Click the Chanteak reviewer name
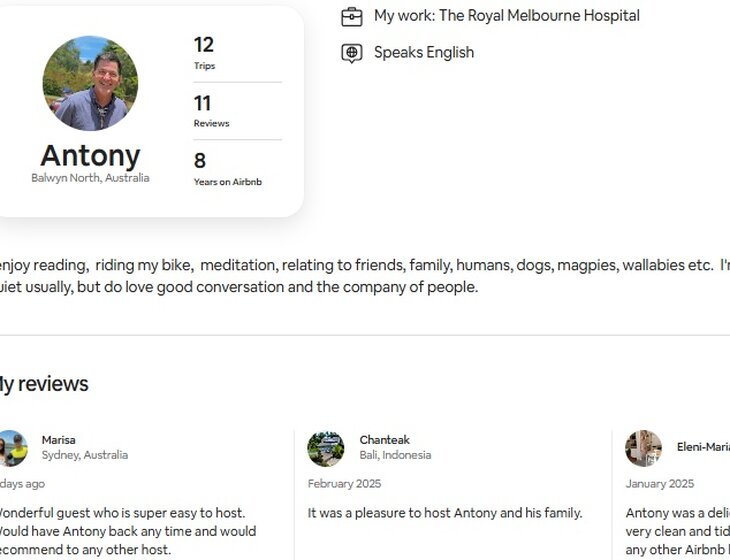The image size is (730, 560). click(385, 440)
